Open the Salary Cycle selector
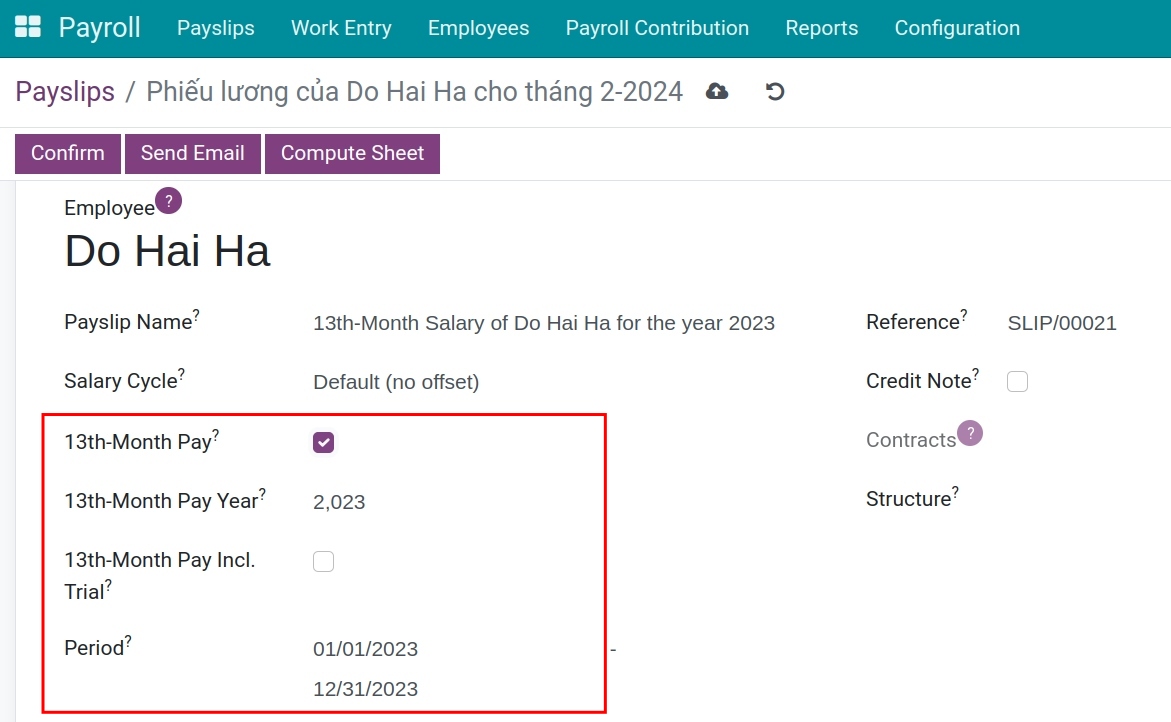The height and width of the screenshot is (722, 1171). coord(396,382)
